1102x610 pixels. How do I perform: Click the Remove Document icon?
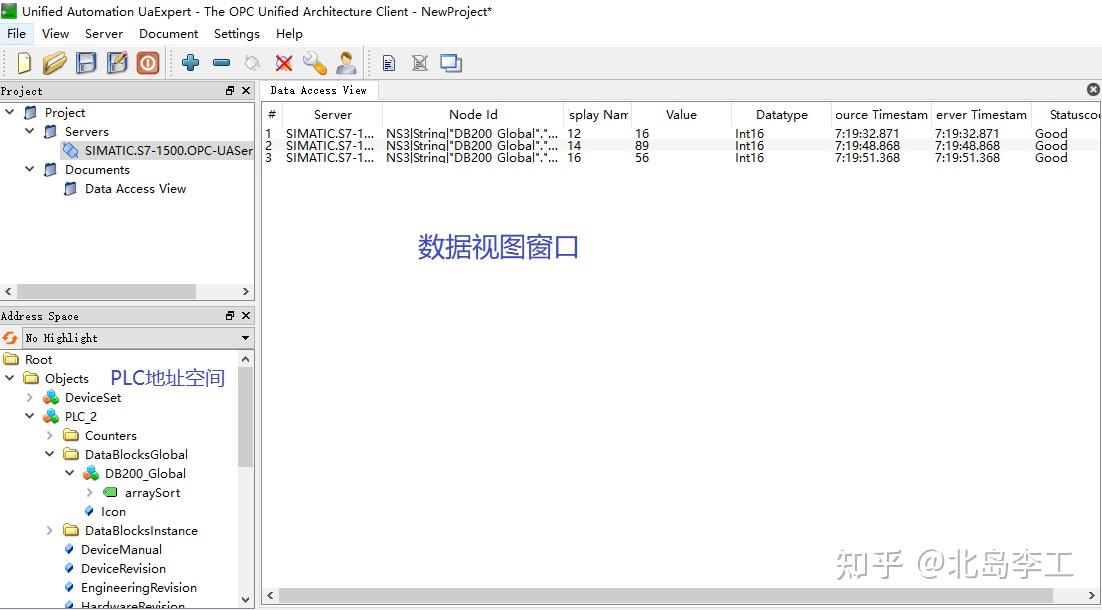(x=419, y=62)
